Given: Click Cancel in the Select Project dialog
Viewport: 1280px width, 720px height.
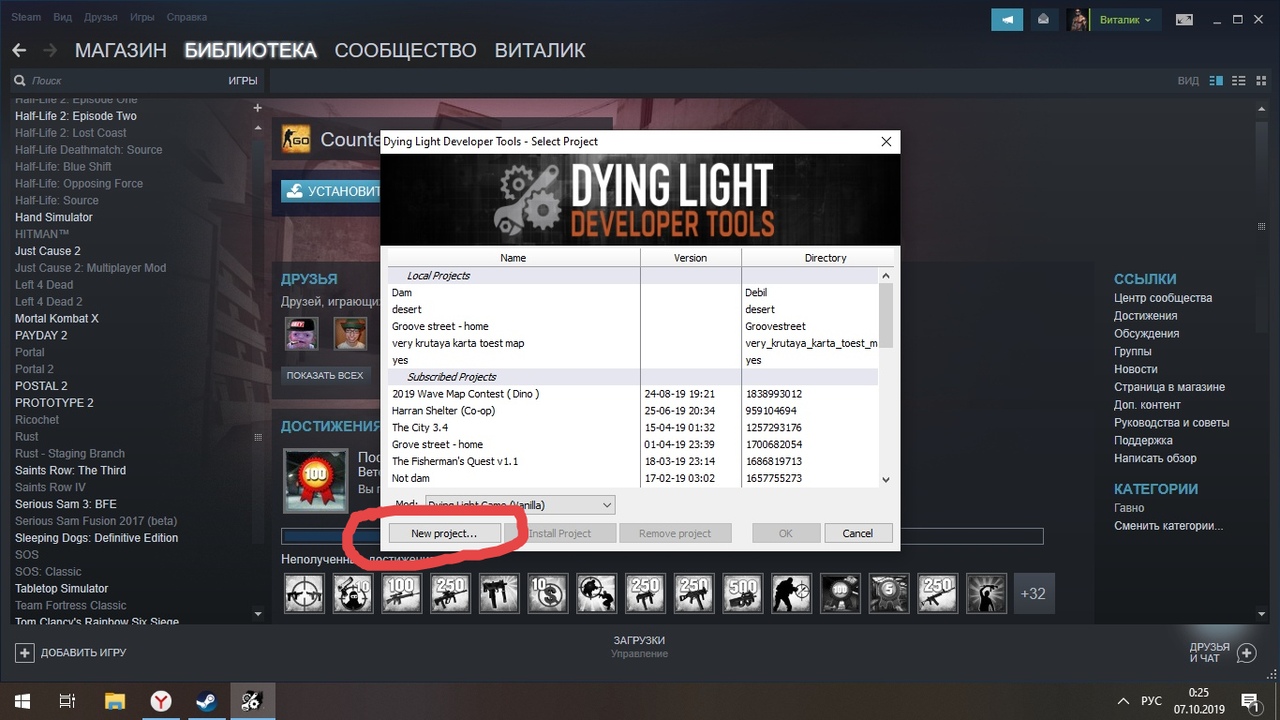Looking at the screenshot, I should tap(857, 533).
